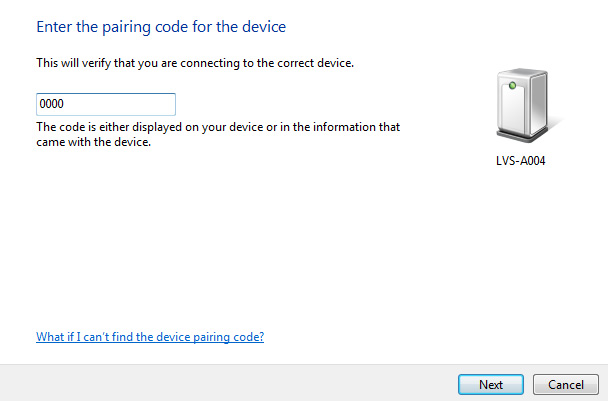Cancel the device pairing dialog
The image size is (608, 401).
pos(566,384)
